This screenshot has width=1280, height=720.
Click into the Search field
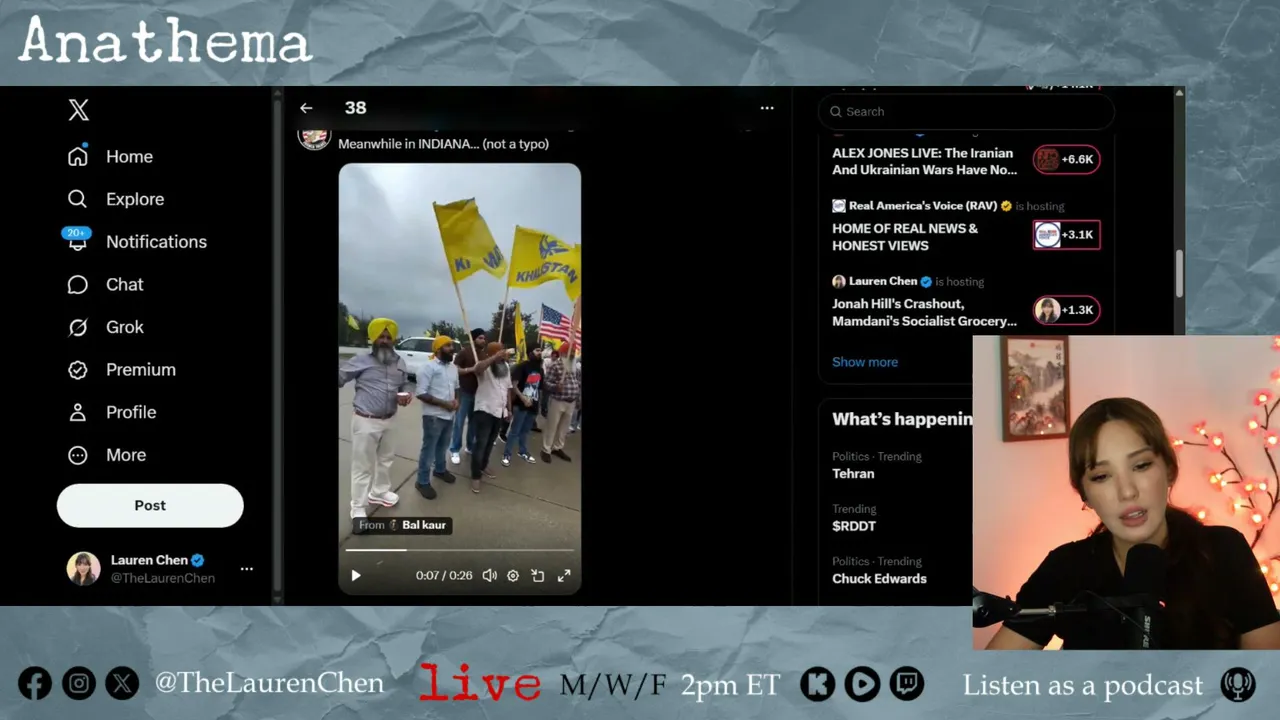pyautogui.click(x=966, y=112)
